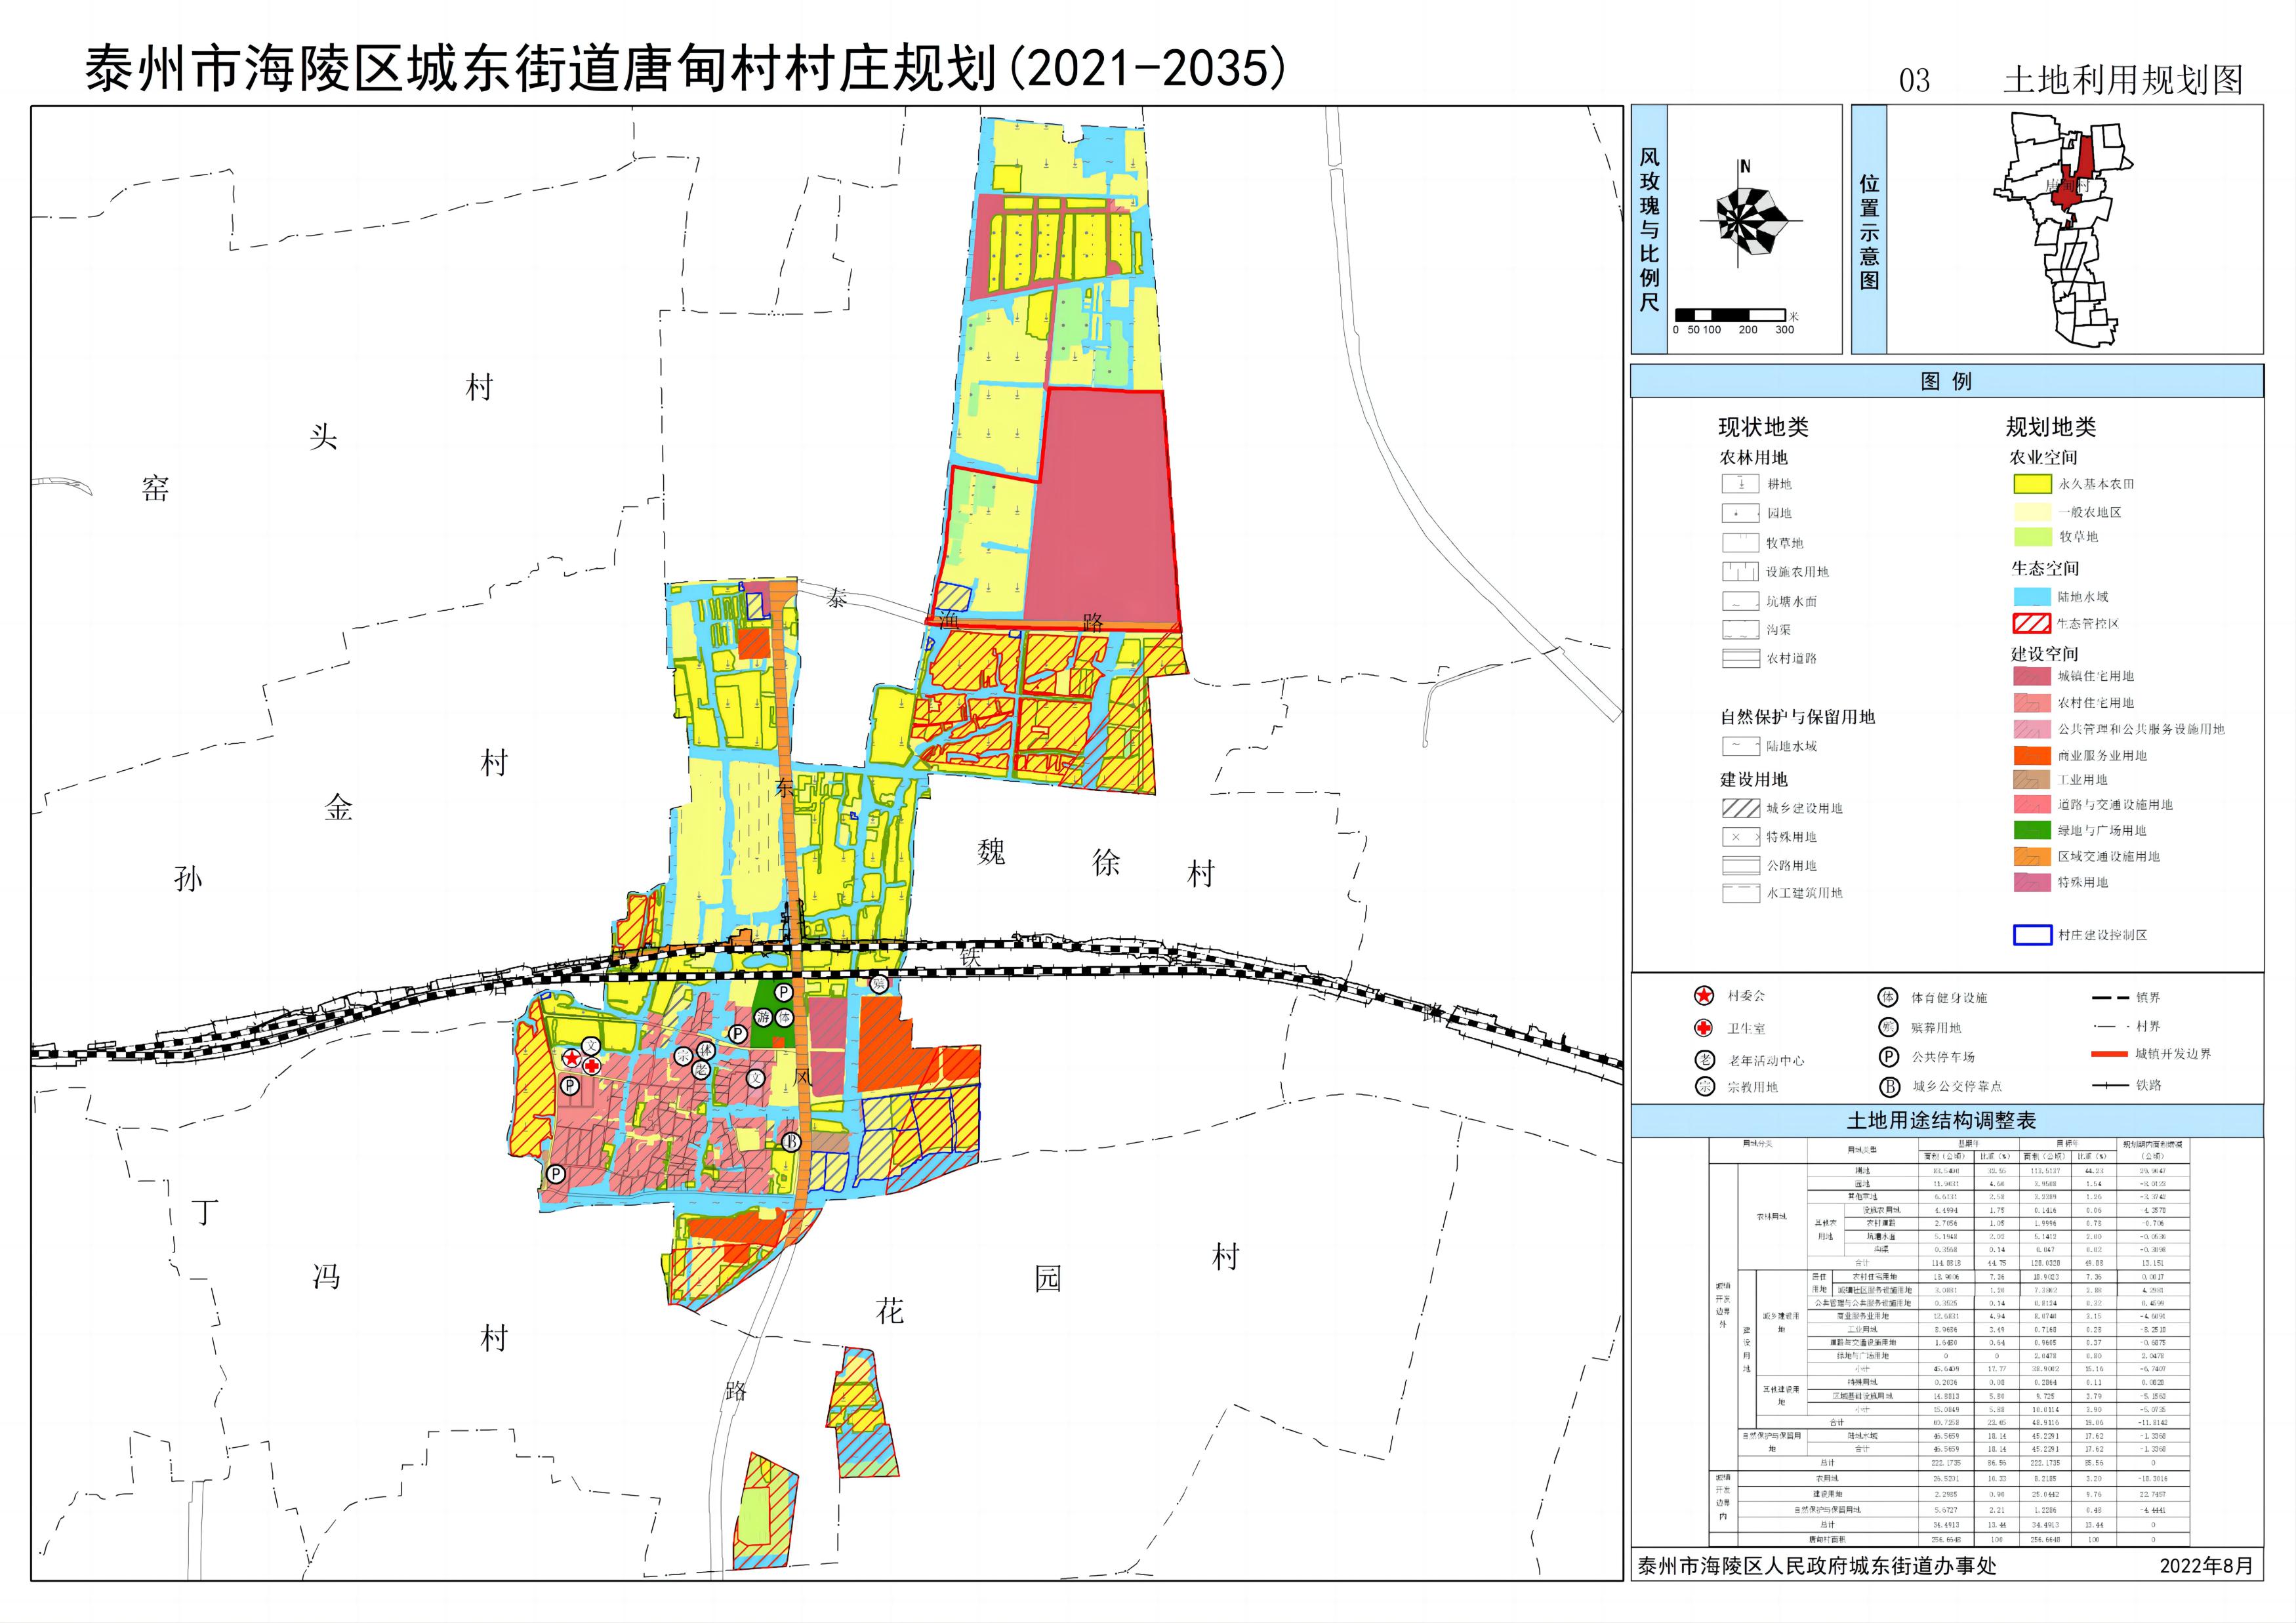Select the 商业服务业用地 orange swatch
Viewport: 2296px width, 1623px height.
pyautogui.click(x=2032, y=756)
